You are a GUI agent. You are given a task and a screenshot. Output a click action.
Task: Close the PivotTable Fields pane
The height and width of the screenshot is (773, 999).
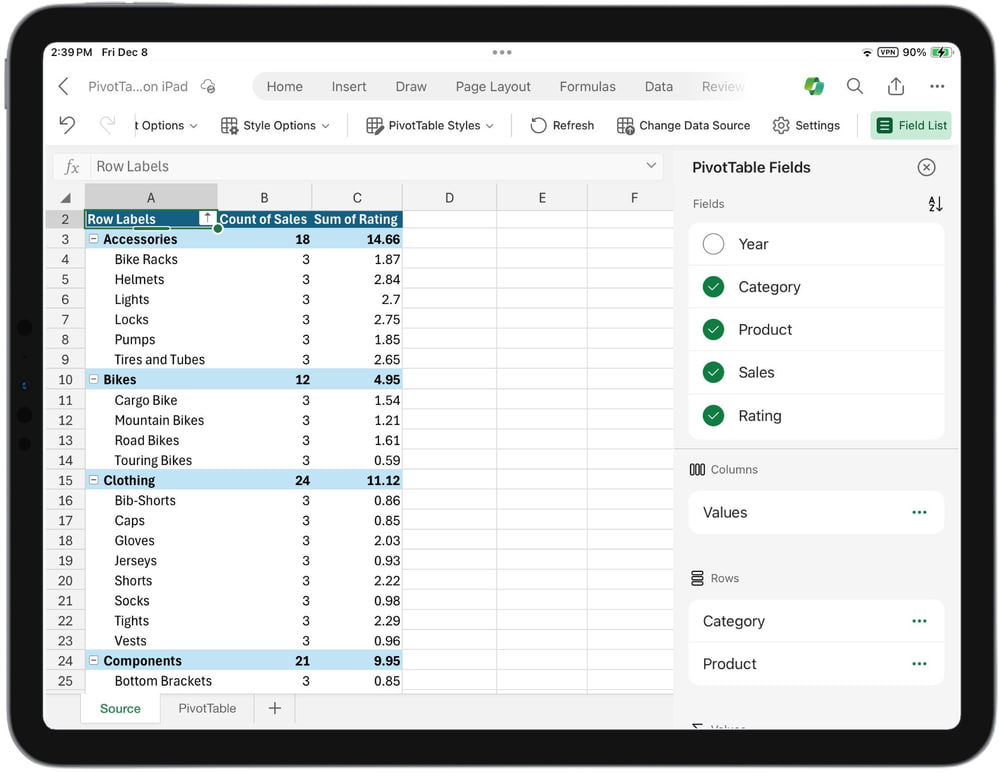pos(926,168)
